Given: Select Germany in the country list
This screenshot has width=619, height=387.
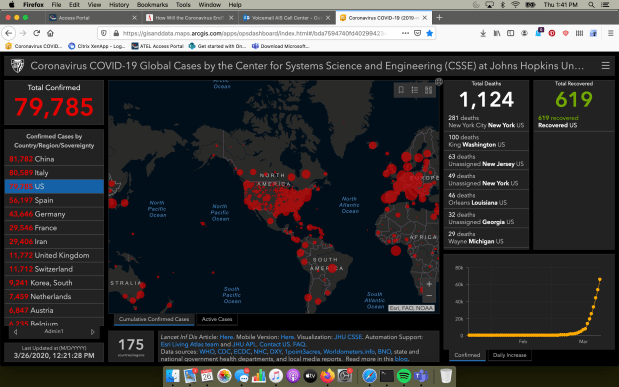Looking at the screenshot, I should click(54, 214).
